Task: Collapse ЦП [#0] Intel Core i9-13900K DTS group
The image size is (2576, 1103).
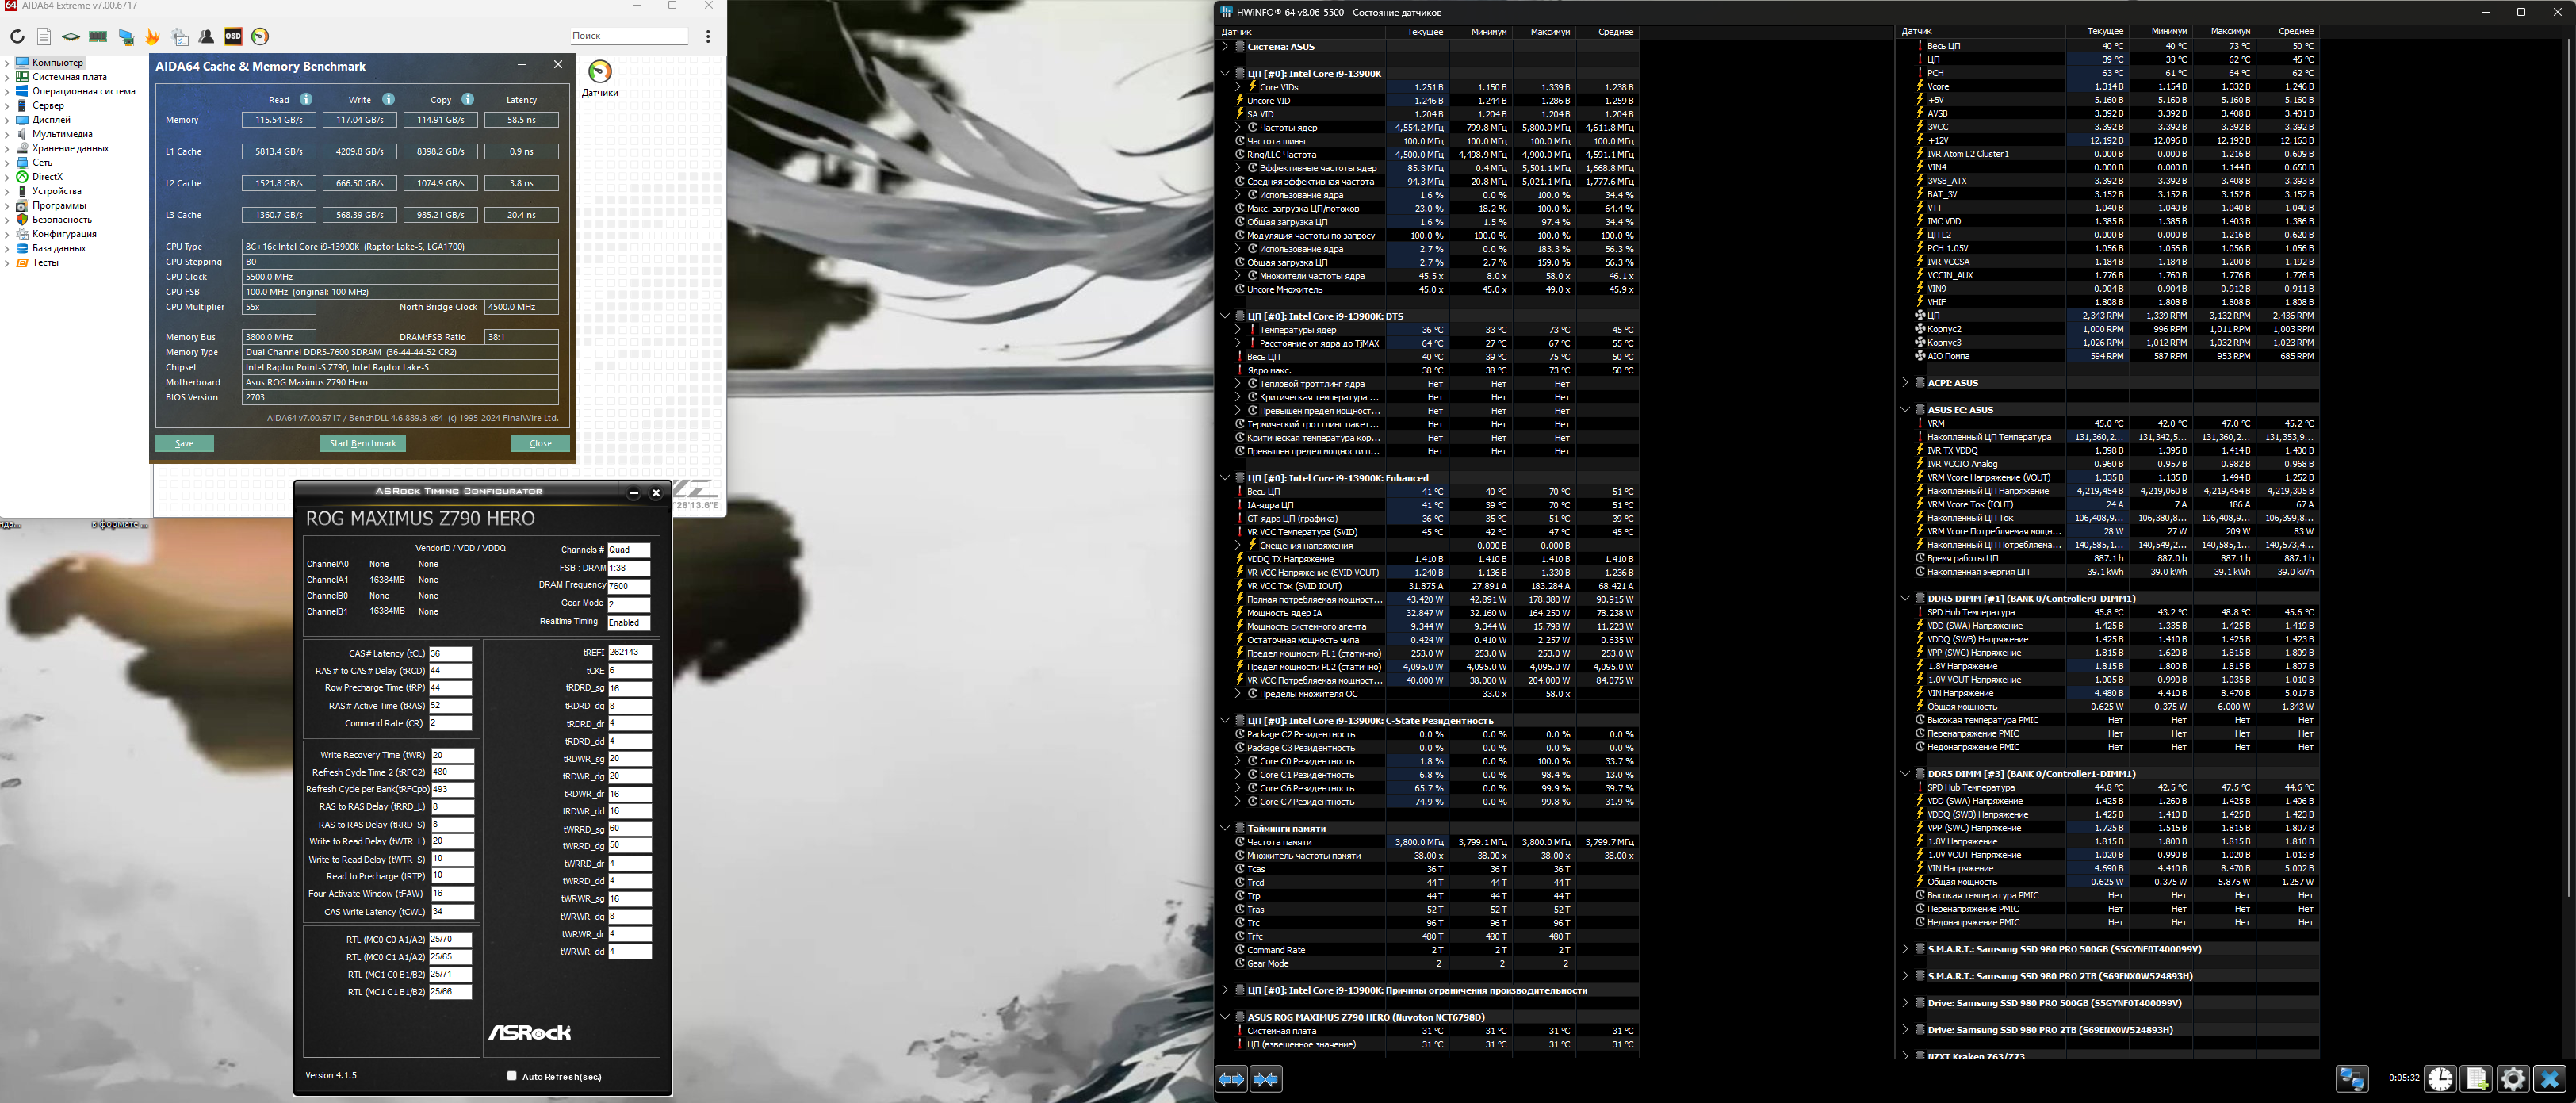Action: coord(1224,316)
